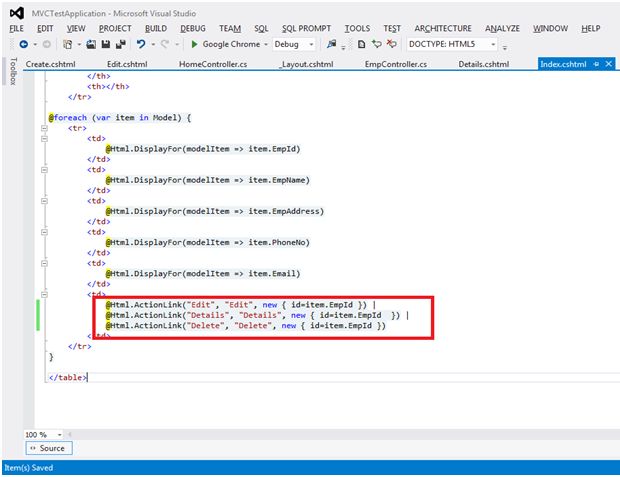
Task: Open the Redo history dropdown arrow
Action: 177,44
